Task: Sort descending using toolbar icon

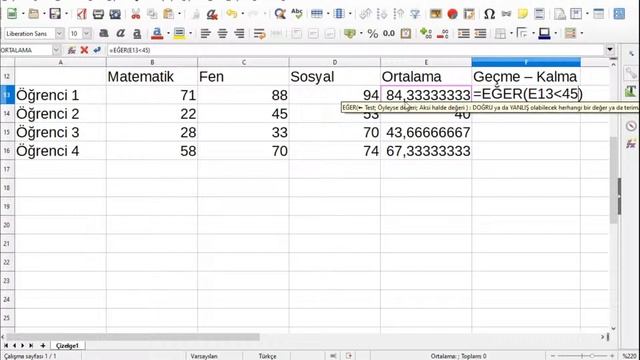Action: [398, 14]
